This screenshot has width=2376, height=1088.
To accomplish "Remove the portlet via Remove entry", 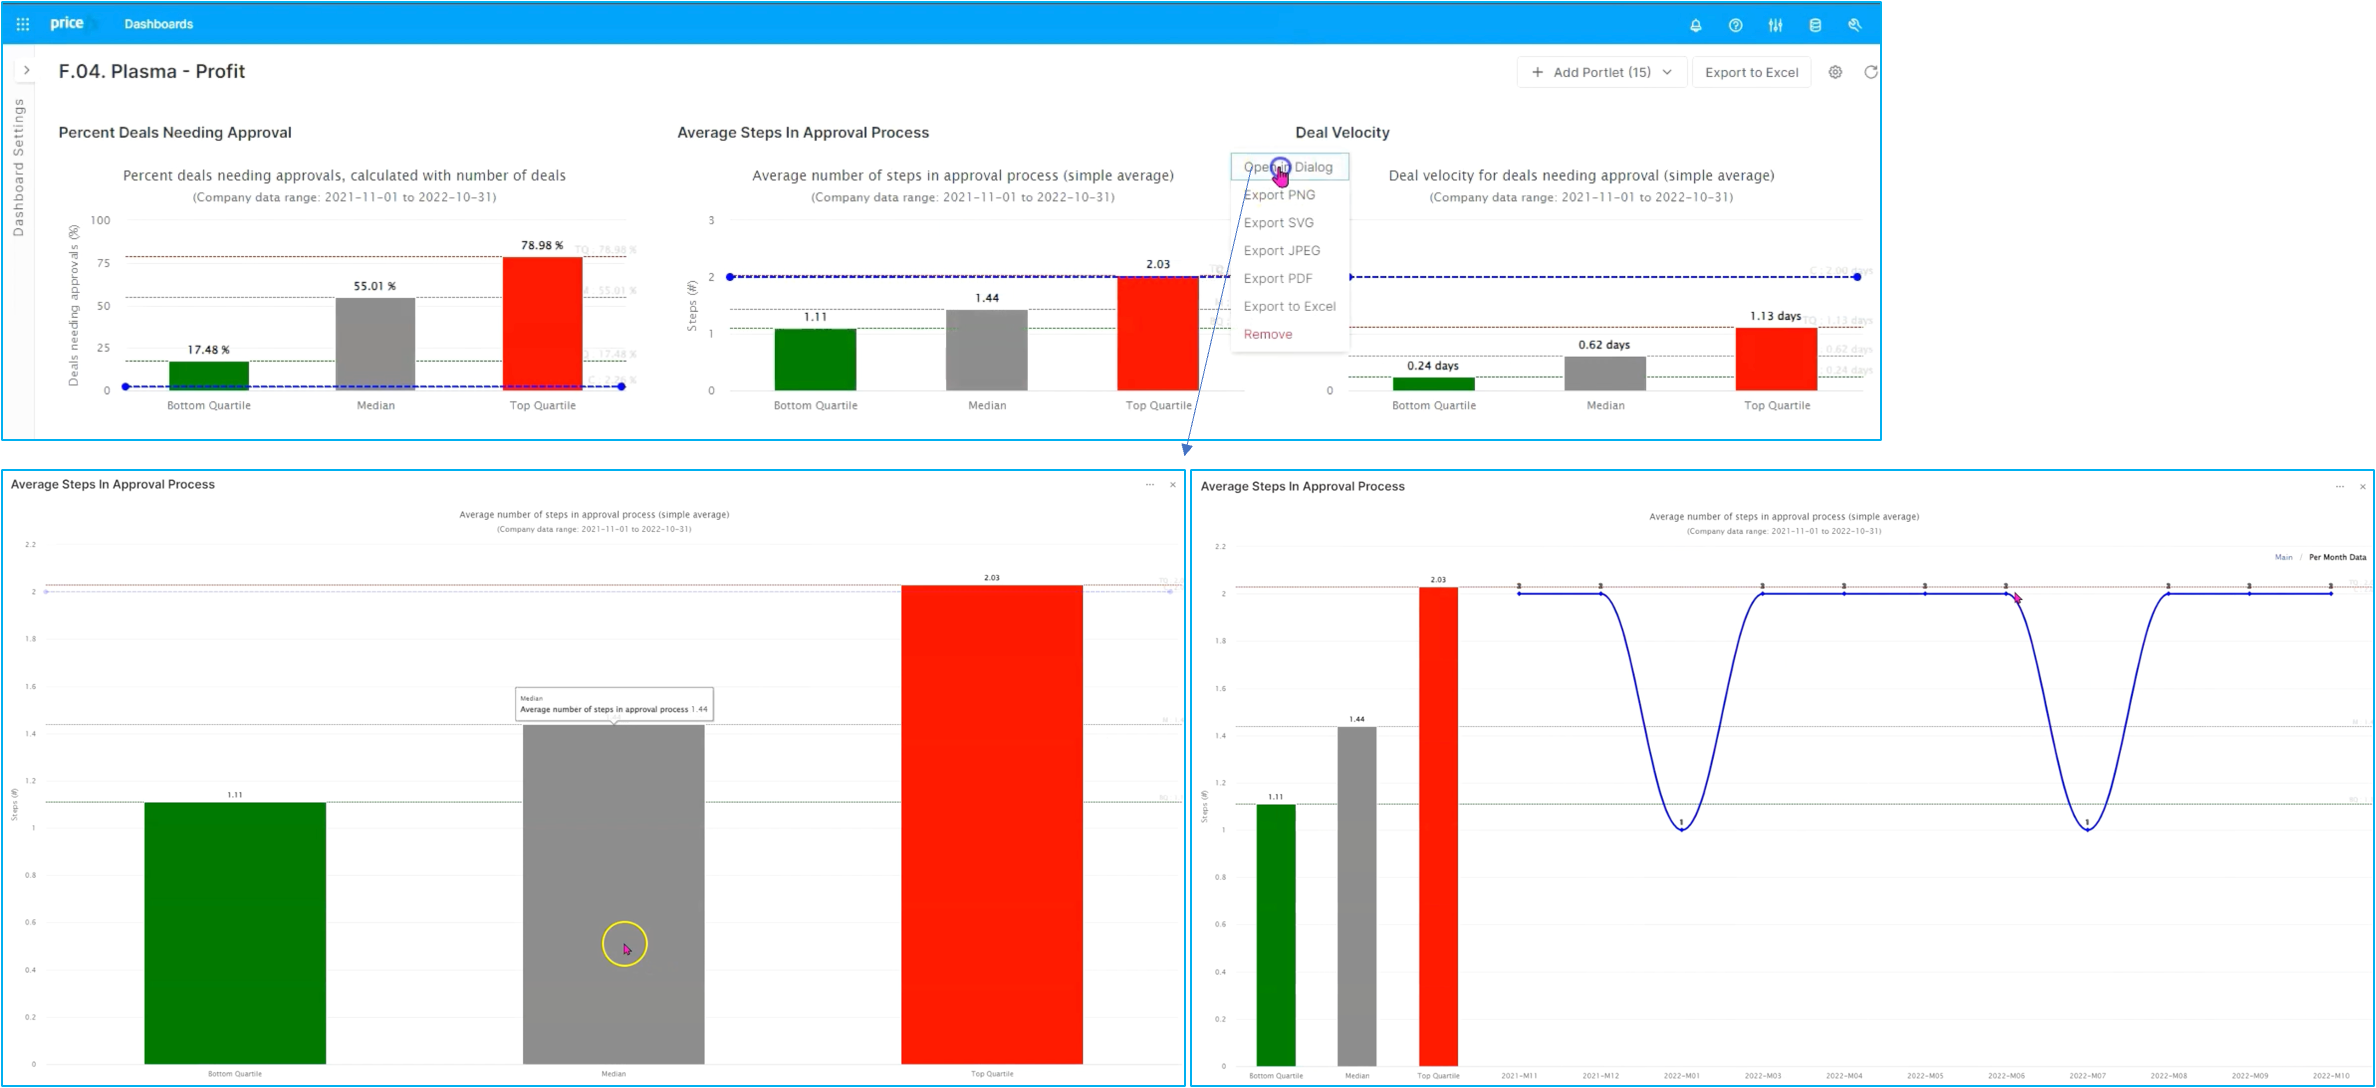I will pyautogui.click(x=1267, y=335).
